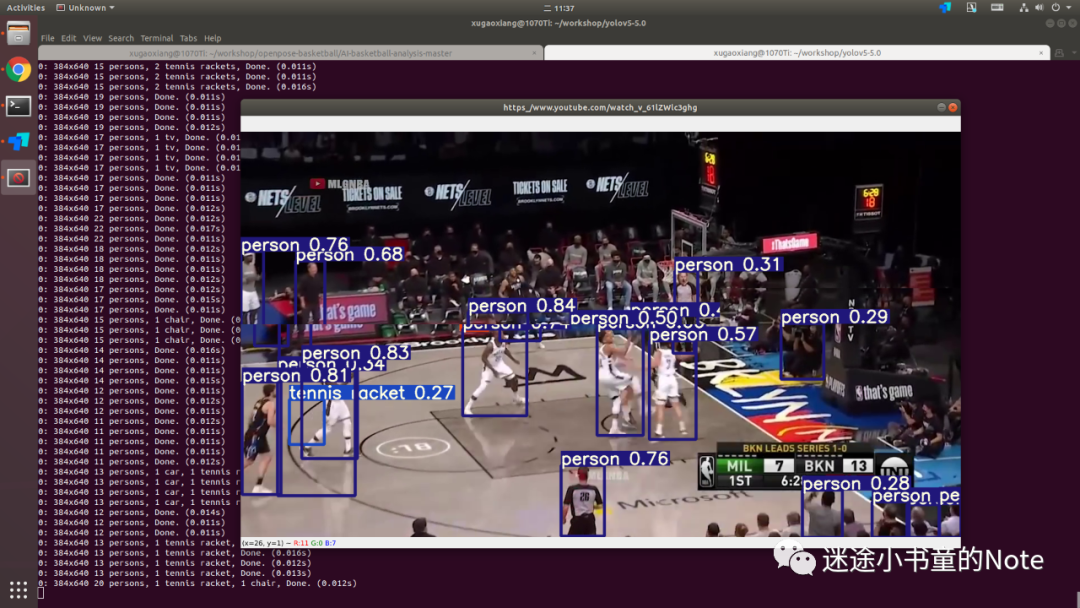This screenshot has width=1080, height=608.
Task: Close the openpose-basketball terminal tab
Action: coord(534,53)
